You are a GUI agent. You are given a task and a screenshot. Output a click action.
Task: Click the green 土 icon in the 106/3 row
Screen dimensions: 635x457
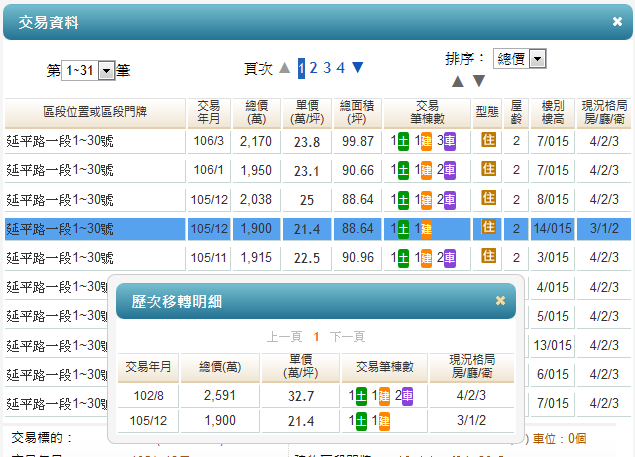pos(403,141)
